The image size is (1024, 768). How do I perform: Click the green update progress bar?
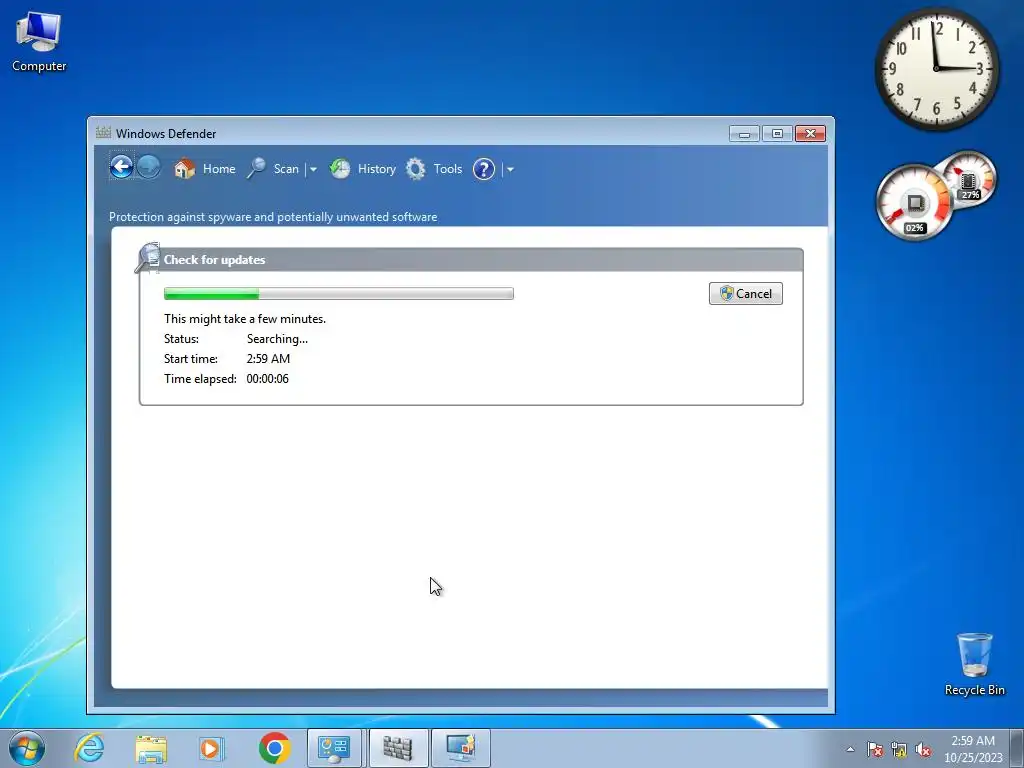[338, 294]
